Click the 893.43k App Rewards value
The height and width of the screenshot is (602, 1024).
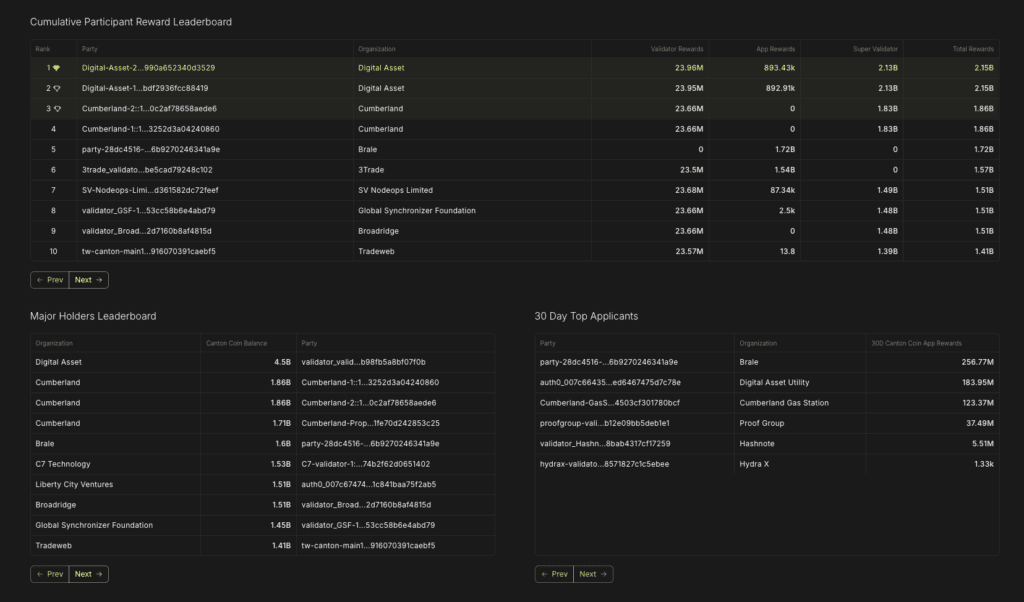[779, 68]
